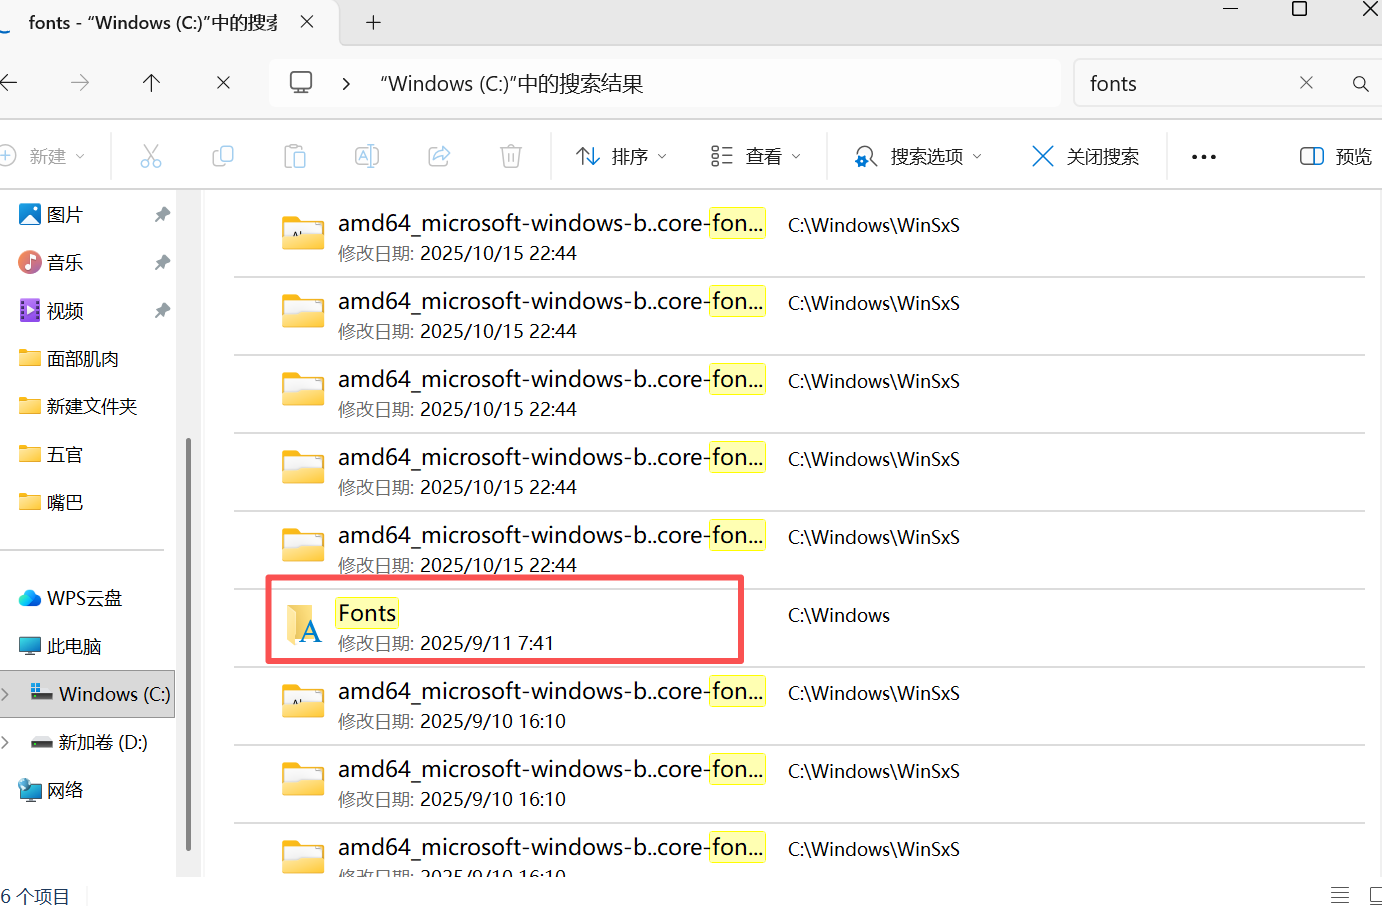Click the Close search button
The image size is (1382, 915).
pos(1085,156)
